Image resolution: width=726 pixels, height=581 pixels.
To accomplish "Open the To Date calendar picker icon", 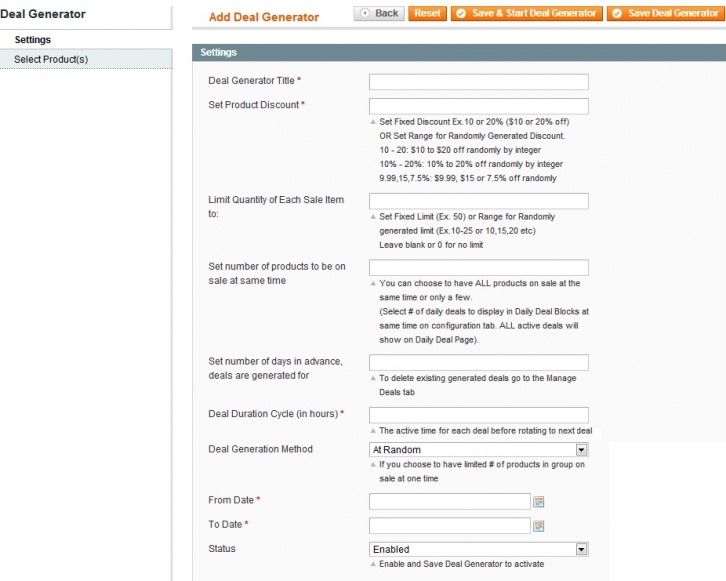I will (538, 526).
